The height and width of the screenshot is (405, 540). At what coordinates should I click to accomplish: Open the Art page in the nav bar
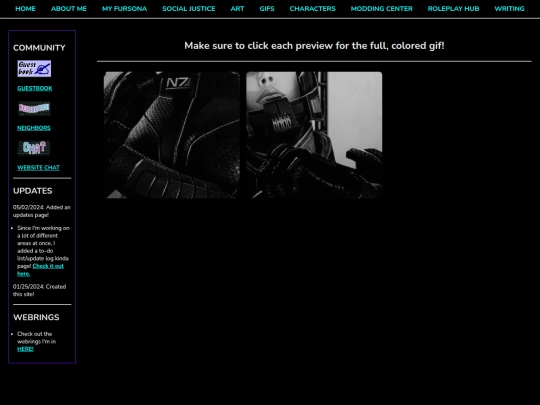(237, 9)
